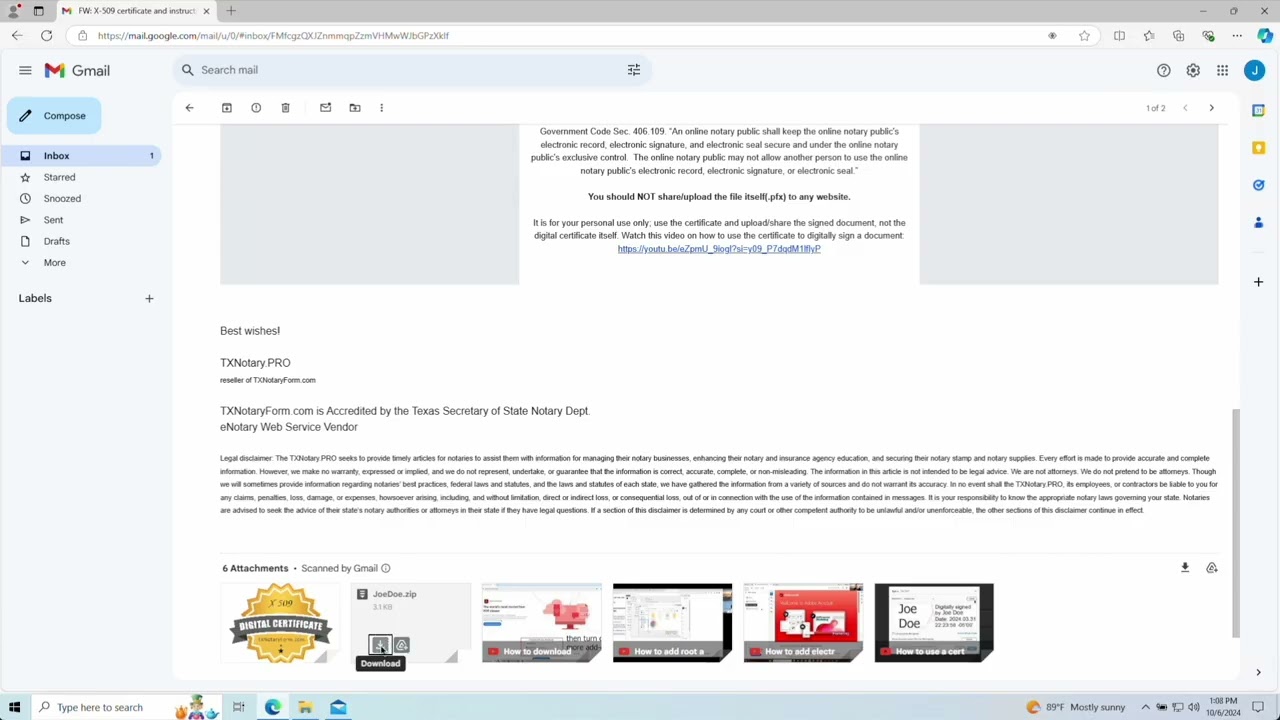
Task: Open the Google apps grid
Action: [x=1222, y=71]
